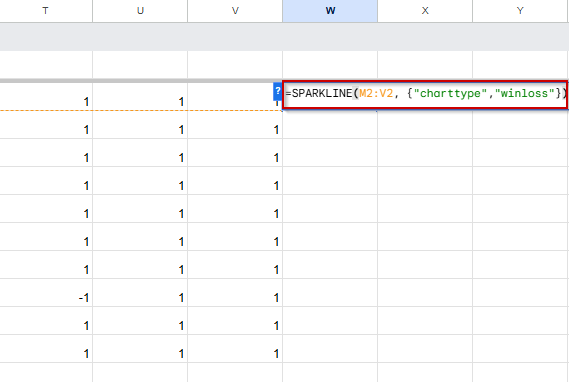Click into the SPARKLINE formula edit box
The image size is (569, 382).
(425, 94)
